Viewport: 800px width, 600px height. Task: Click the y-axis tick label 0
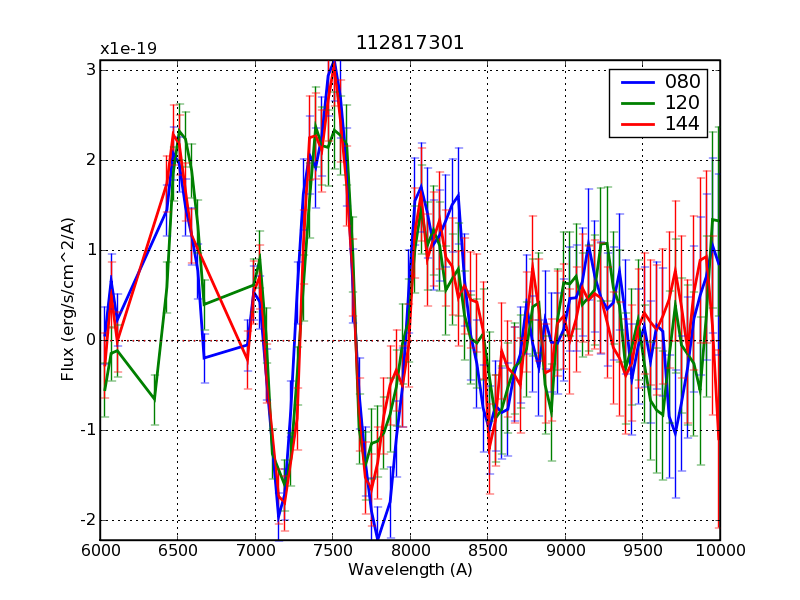(x=90, y=340)
